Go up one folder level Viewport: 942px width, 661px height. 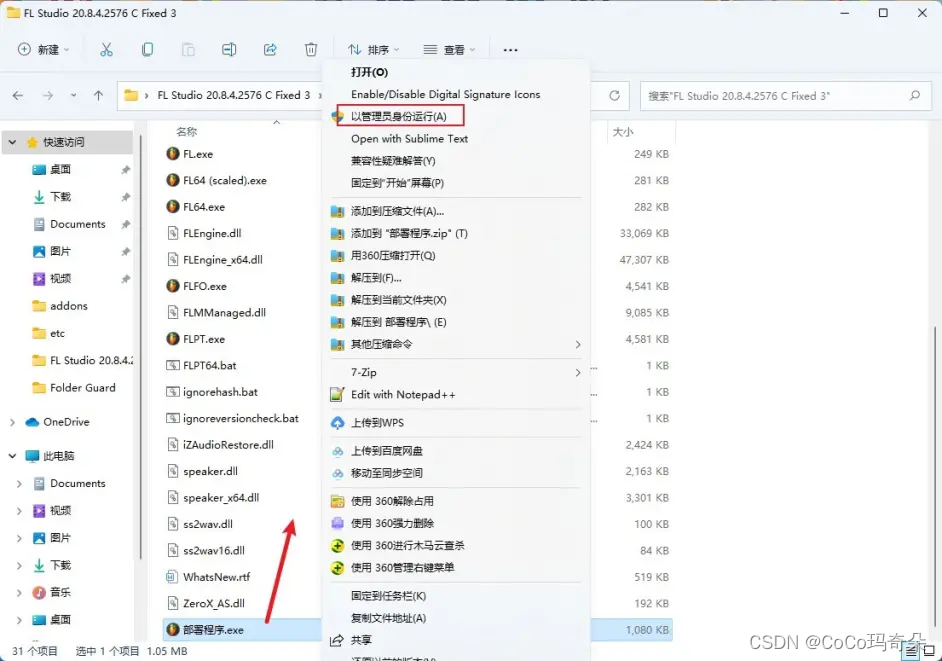click(99, 95)
